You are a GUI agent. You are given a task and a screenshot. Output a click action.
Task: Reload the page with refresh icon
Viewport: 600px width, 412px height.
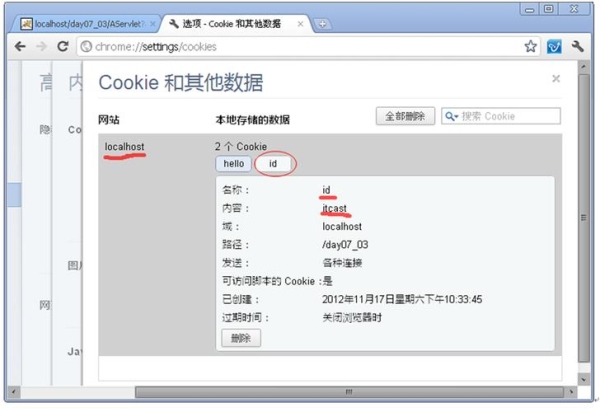pos(63,46)
